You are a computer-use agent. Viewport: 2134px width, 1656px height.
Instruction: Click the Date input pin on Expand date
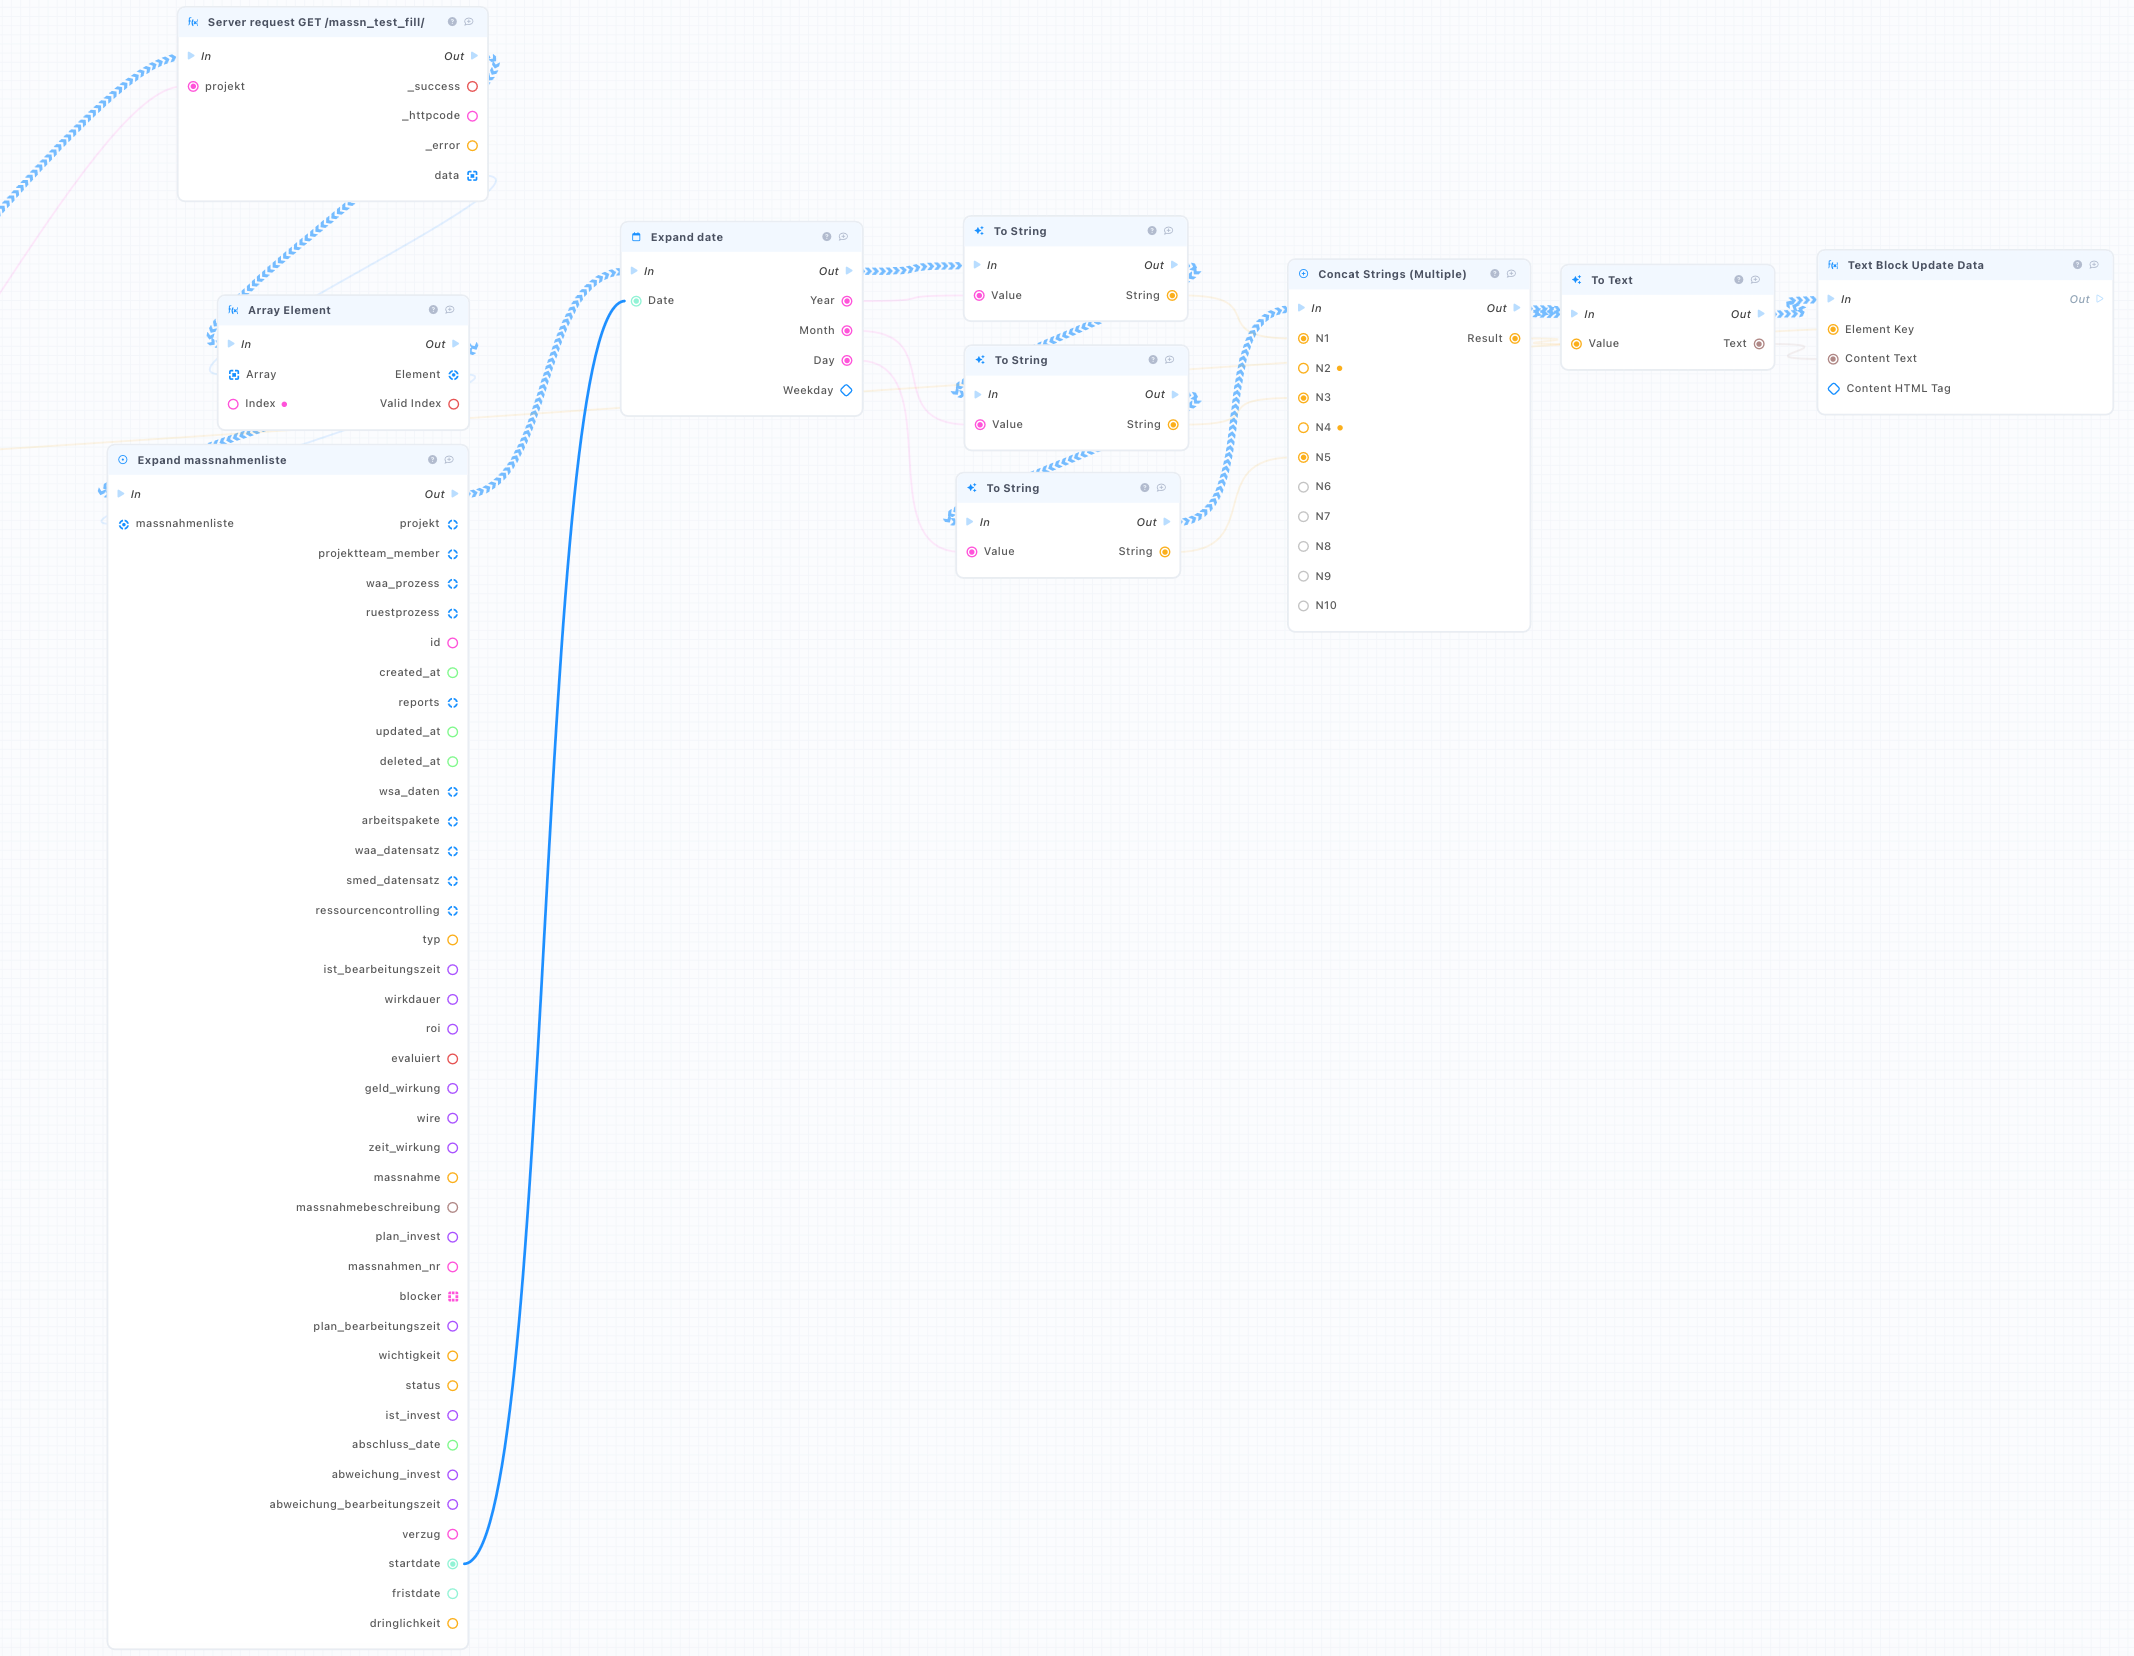point(636,301)
